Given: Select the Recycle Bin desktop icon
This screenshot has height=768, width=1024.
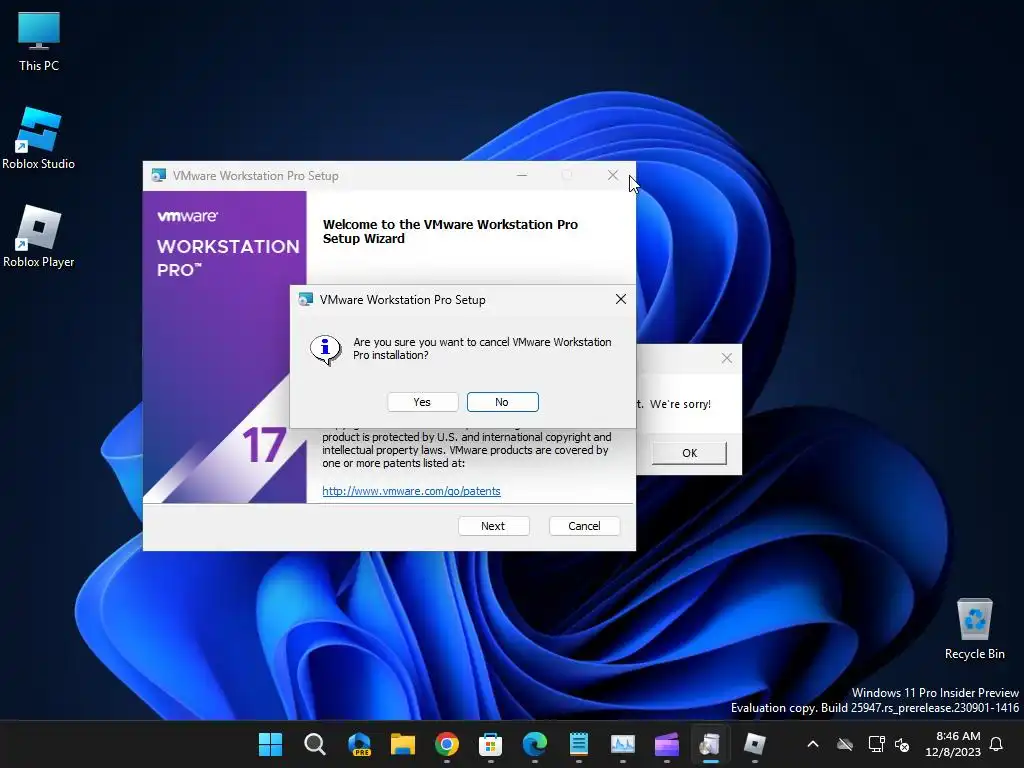Looking at the screenshot, I should pos(974,628).
